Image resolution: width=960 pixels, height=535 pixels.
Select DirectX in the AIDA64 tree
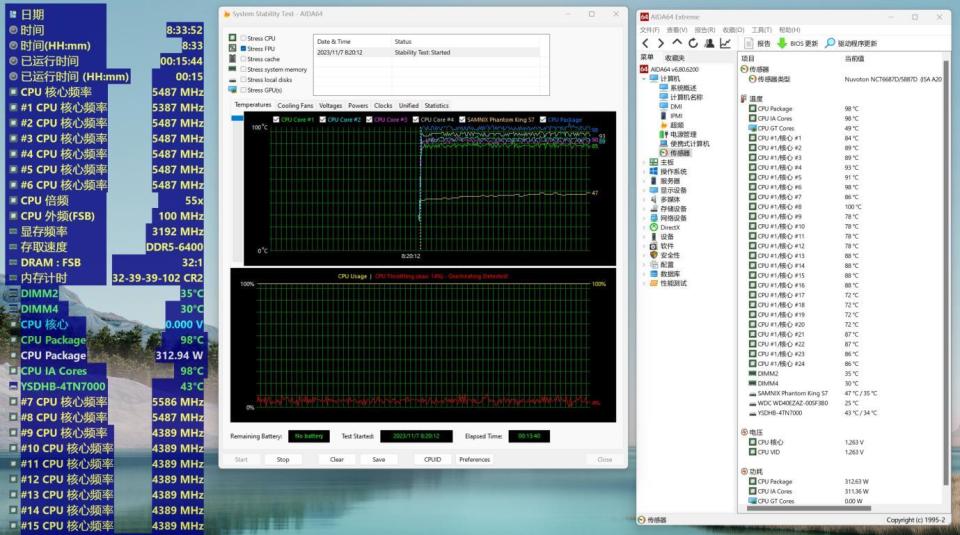(x=670, y=227)
